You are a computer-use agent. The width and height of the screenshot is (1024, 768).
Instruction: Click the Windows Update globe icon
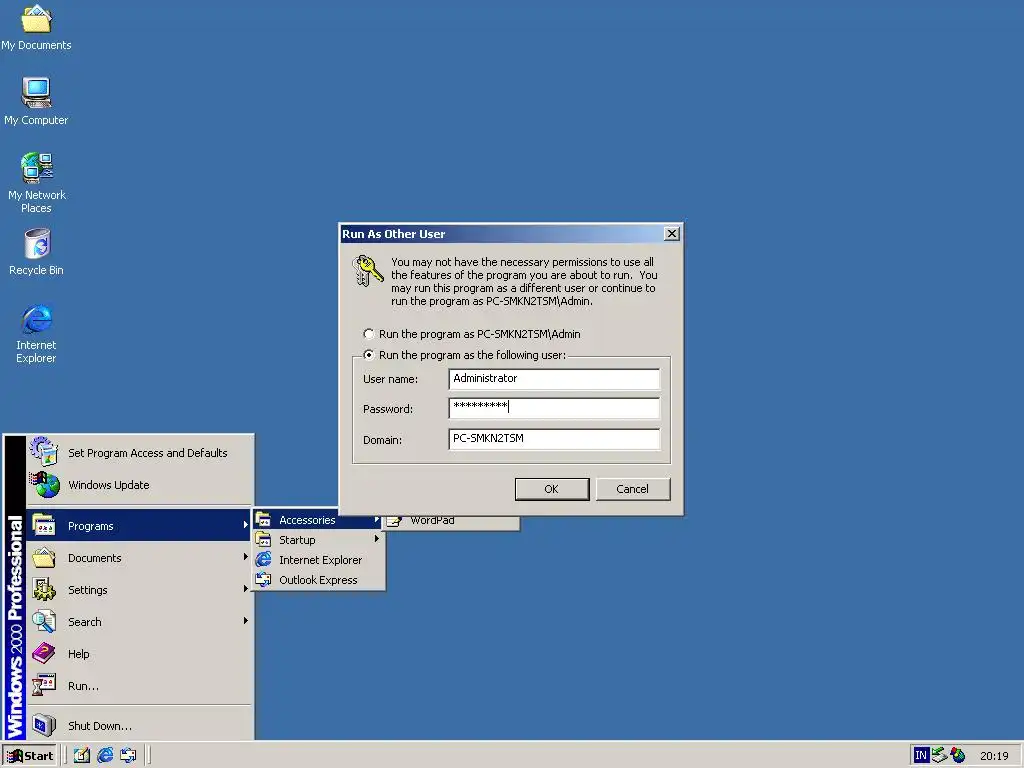tap(44, 485)
